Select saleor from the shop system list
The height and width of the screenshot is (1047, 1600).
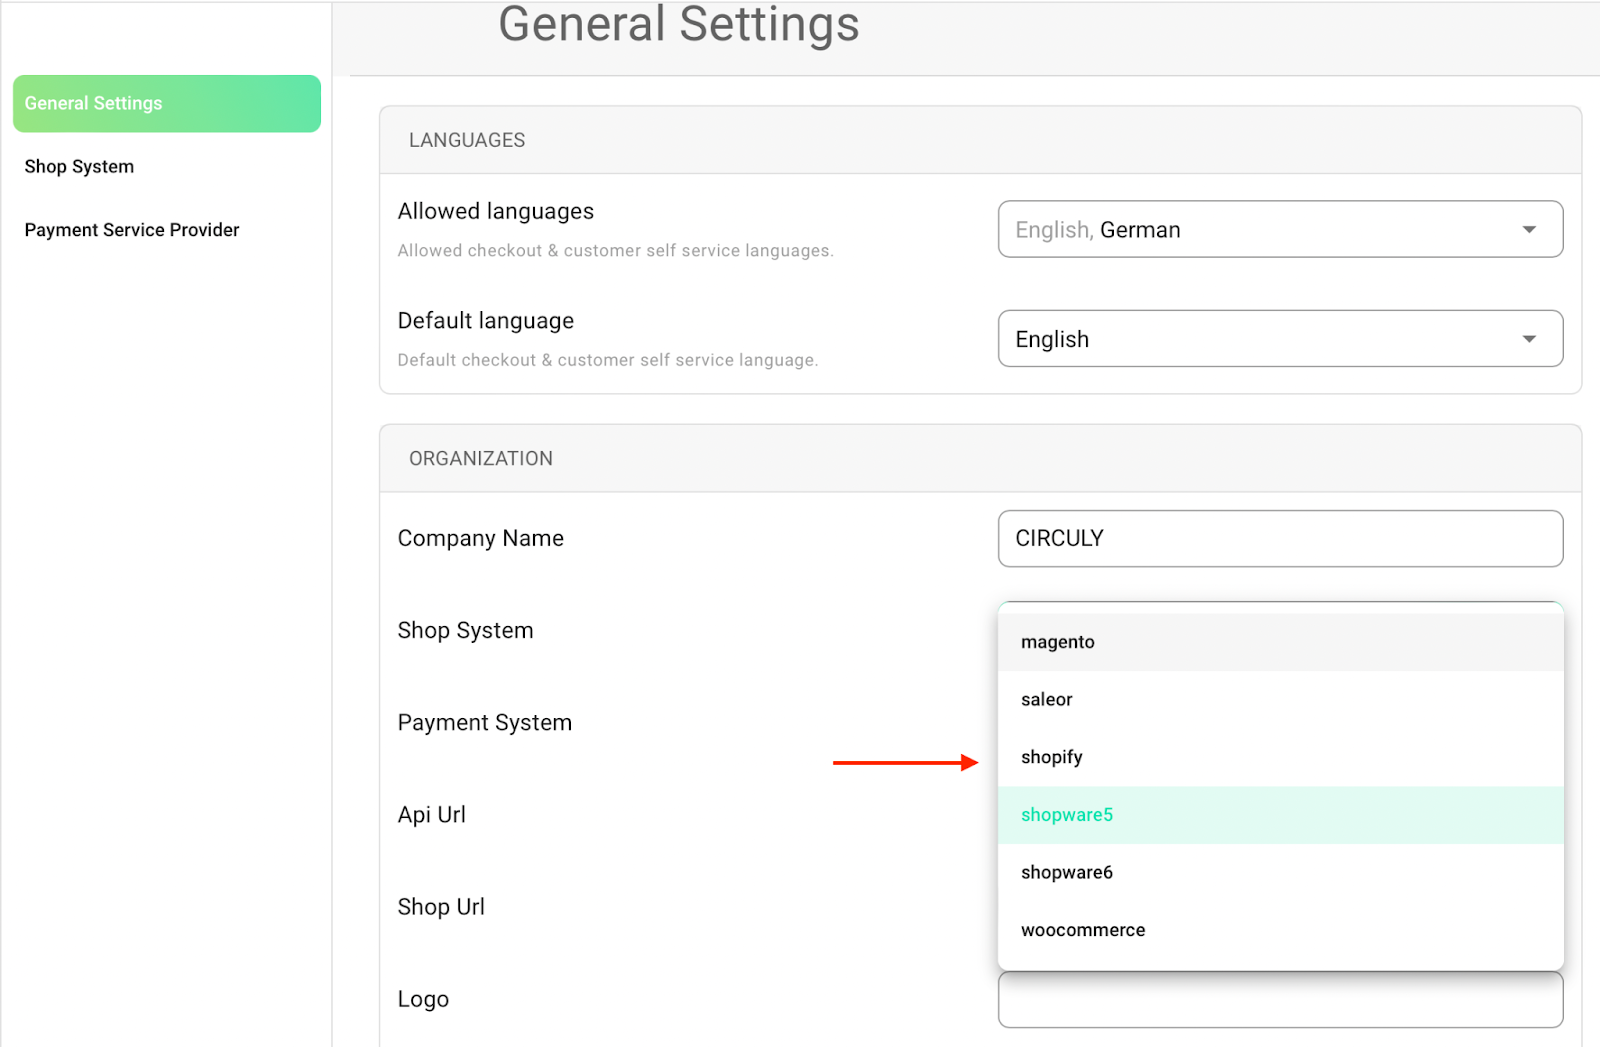coord(1280,700)
